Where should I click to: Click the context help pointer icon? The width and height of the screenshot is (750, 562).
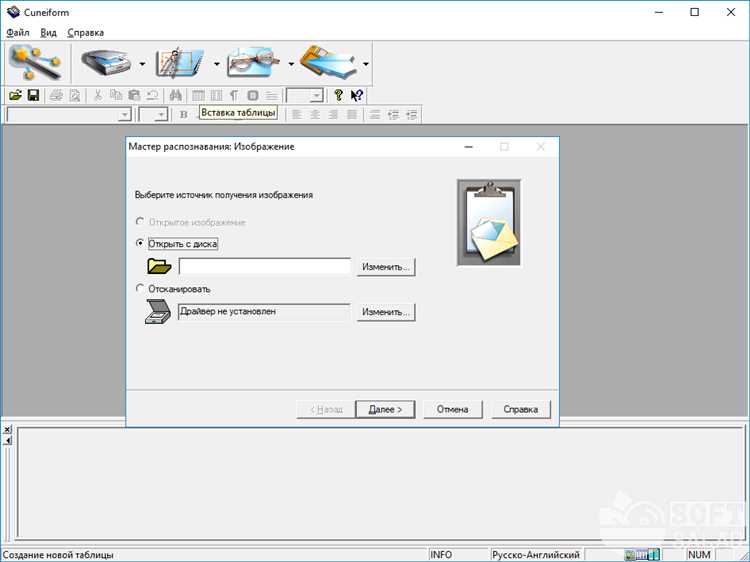[357, 95]
